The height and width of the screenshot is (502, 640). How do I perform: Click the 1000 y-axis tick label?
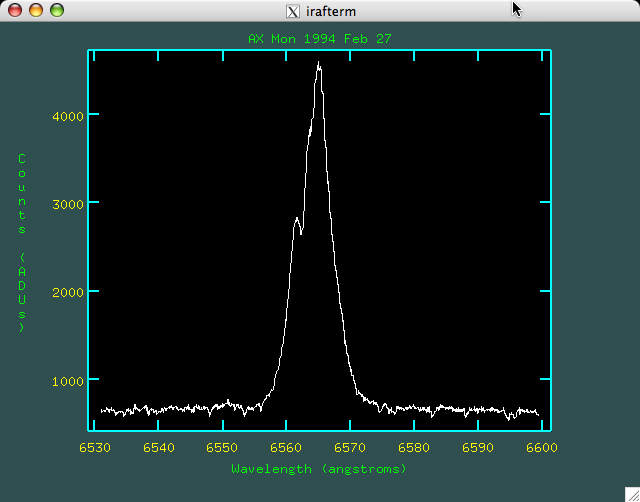pyautogui.click(x=68, y=382)
